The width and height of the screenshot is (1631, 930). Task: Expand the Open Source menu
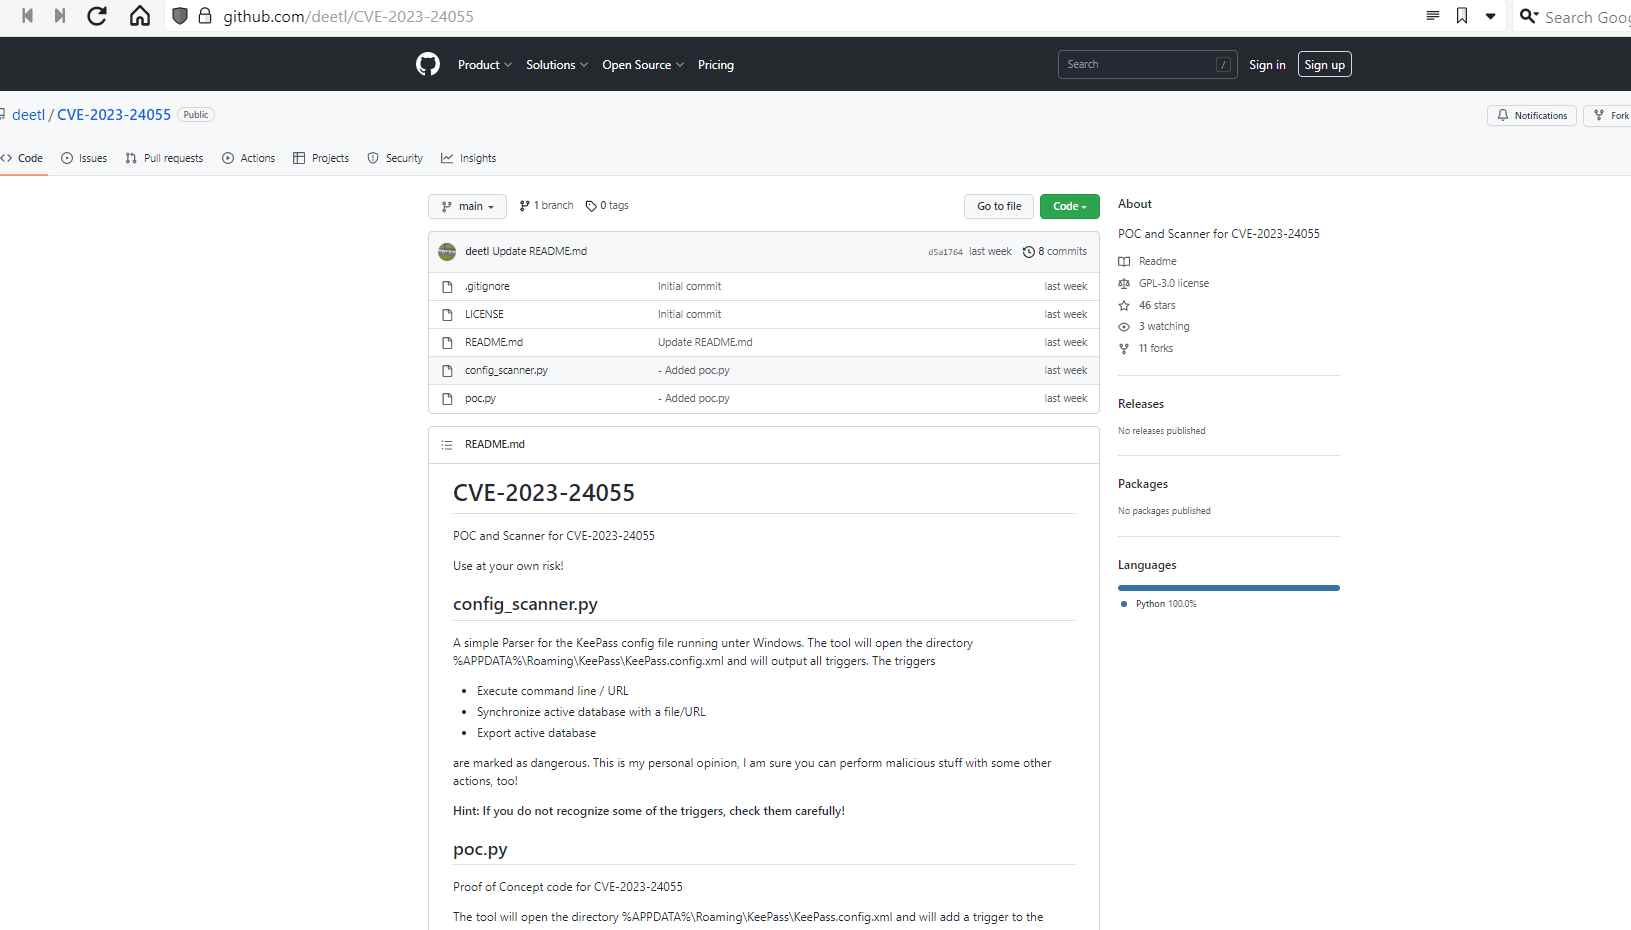coord(642,65)
